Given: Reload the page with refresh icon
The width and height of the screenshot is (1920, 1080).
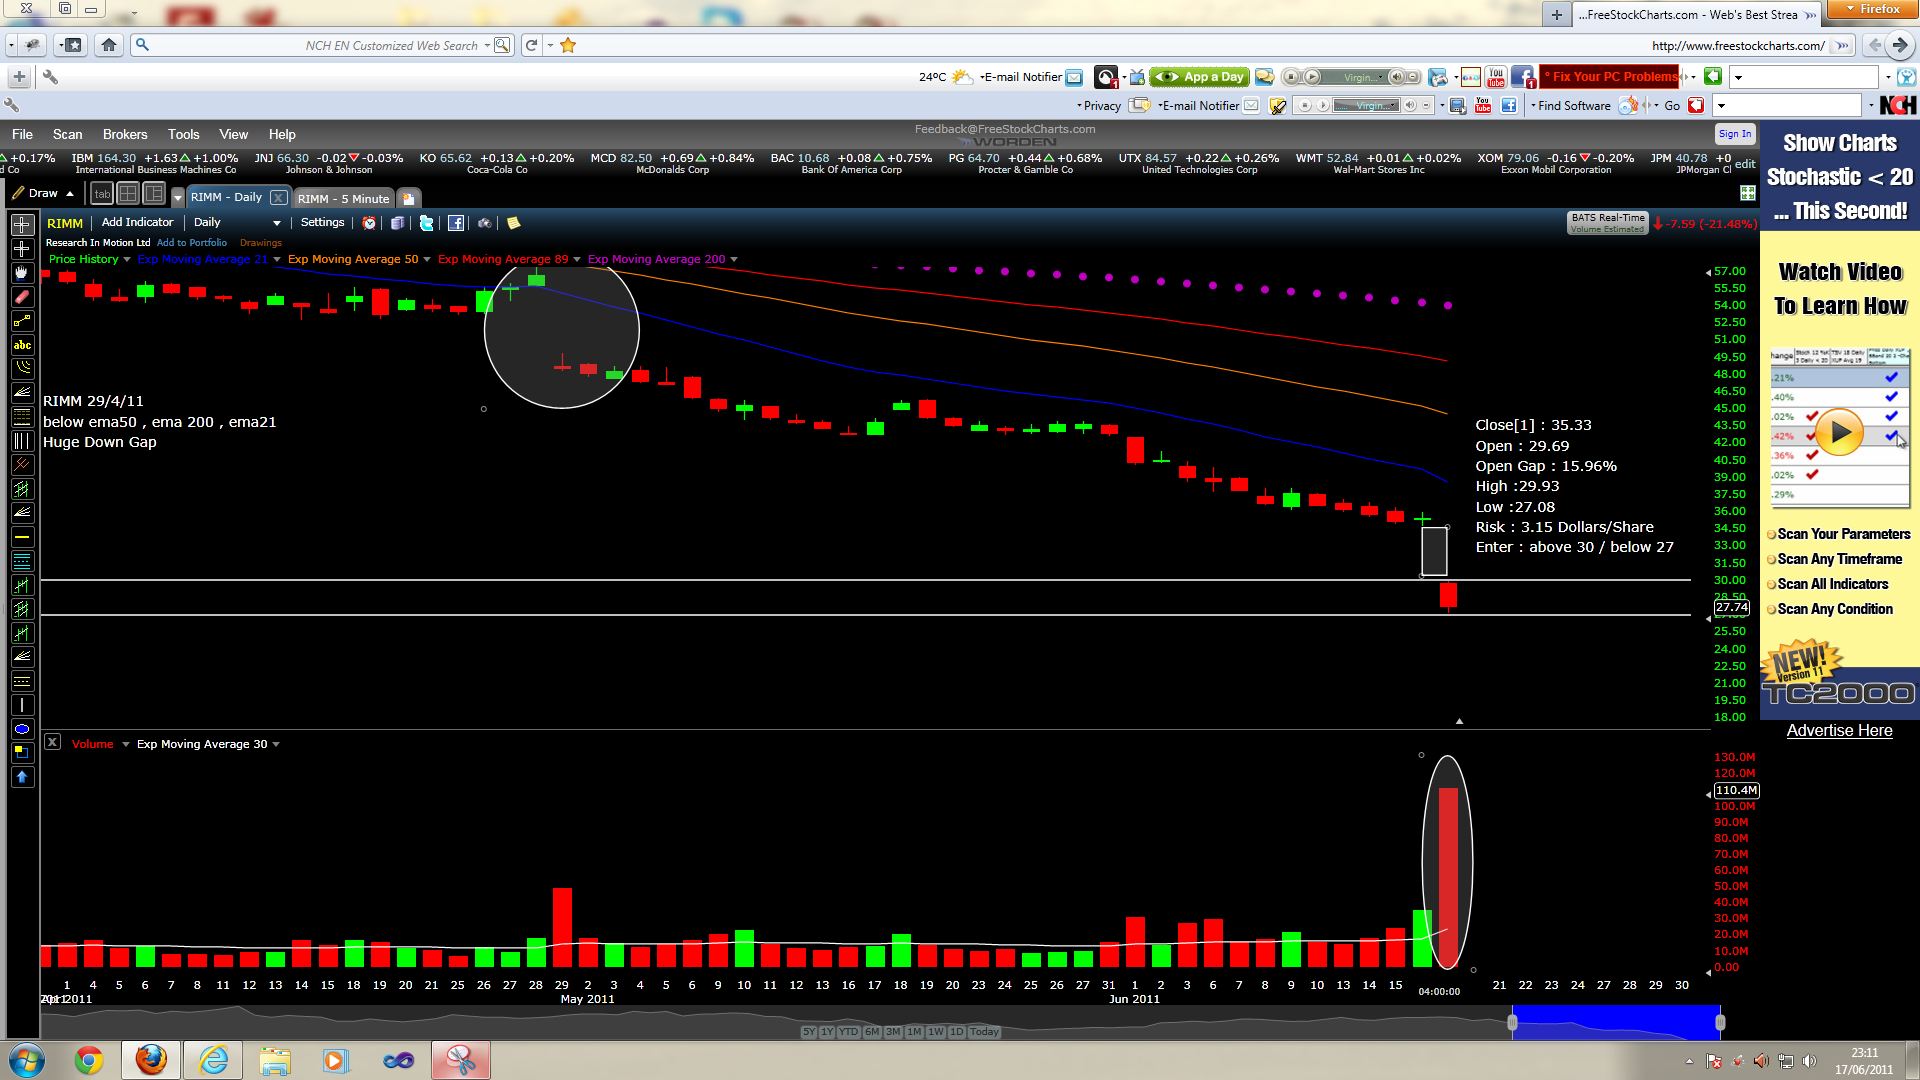Looking at the screenshot, I should coord(531,45).
